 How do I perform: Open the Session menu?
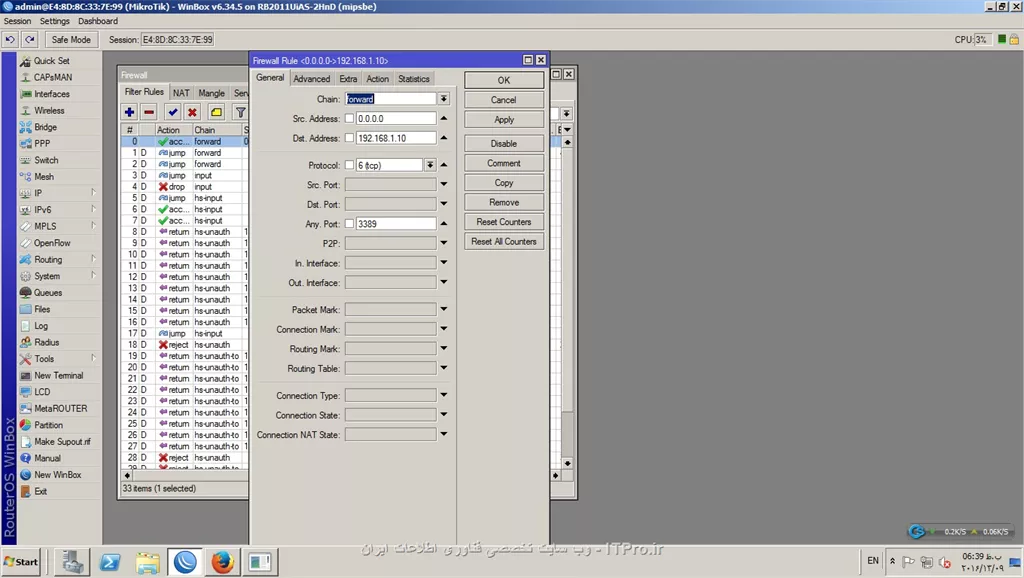(18, 21)
